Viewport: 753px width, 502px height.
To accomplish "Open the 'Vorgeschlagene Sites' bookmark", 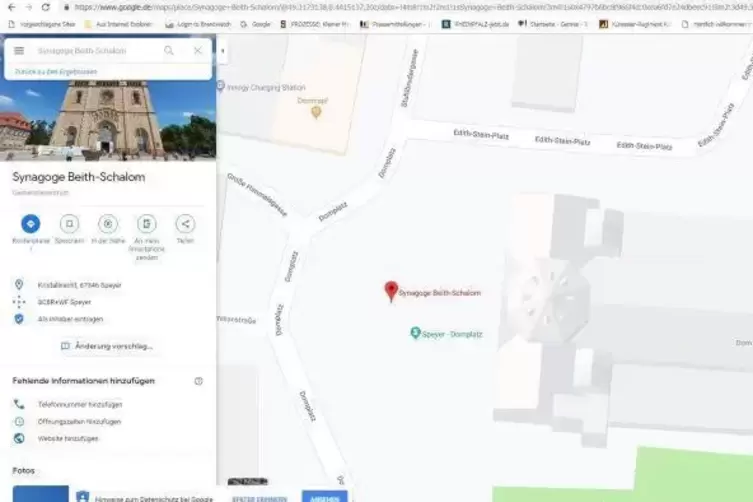I will coord(42,24).
